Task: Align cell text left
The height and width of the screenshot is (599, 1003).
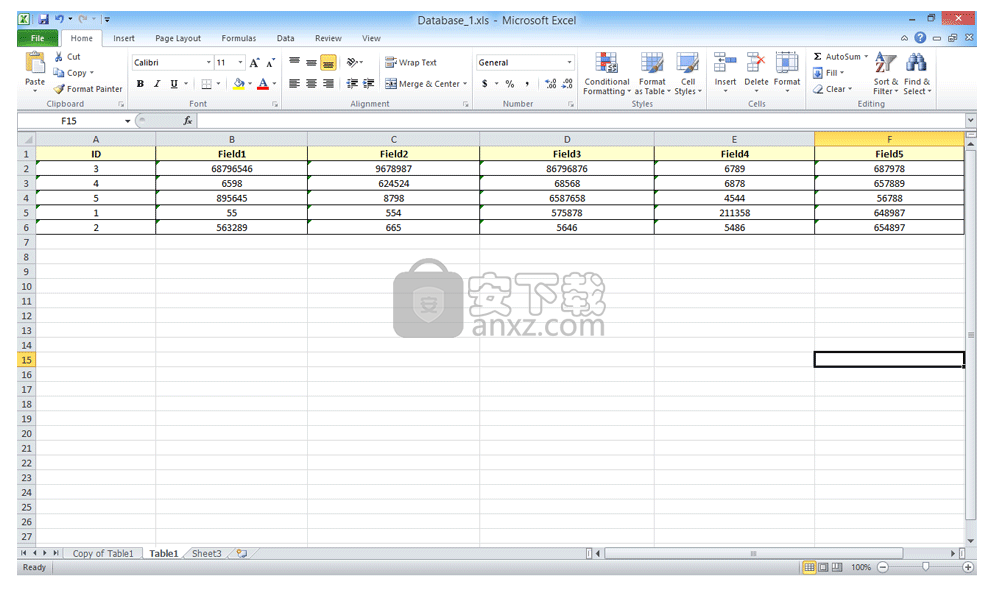Action: coord(294,84)
